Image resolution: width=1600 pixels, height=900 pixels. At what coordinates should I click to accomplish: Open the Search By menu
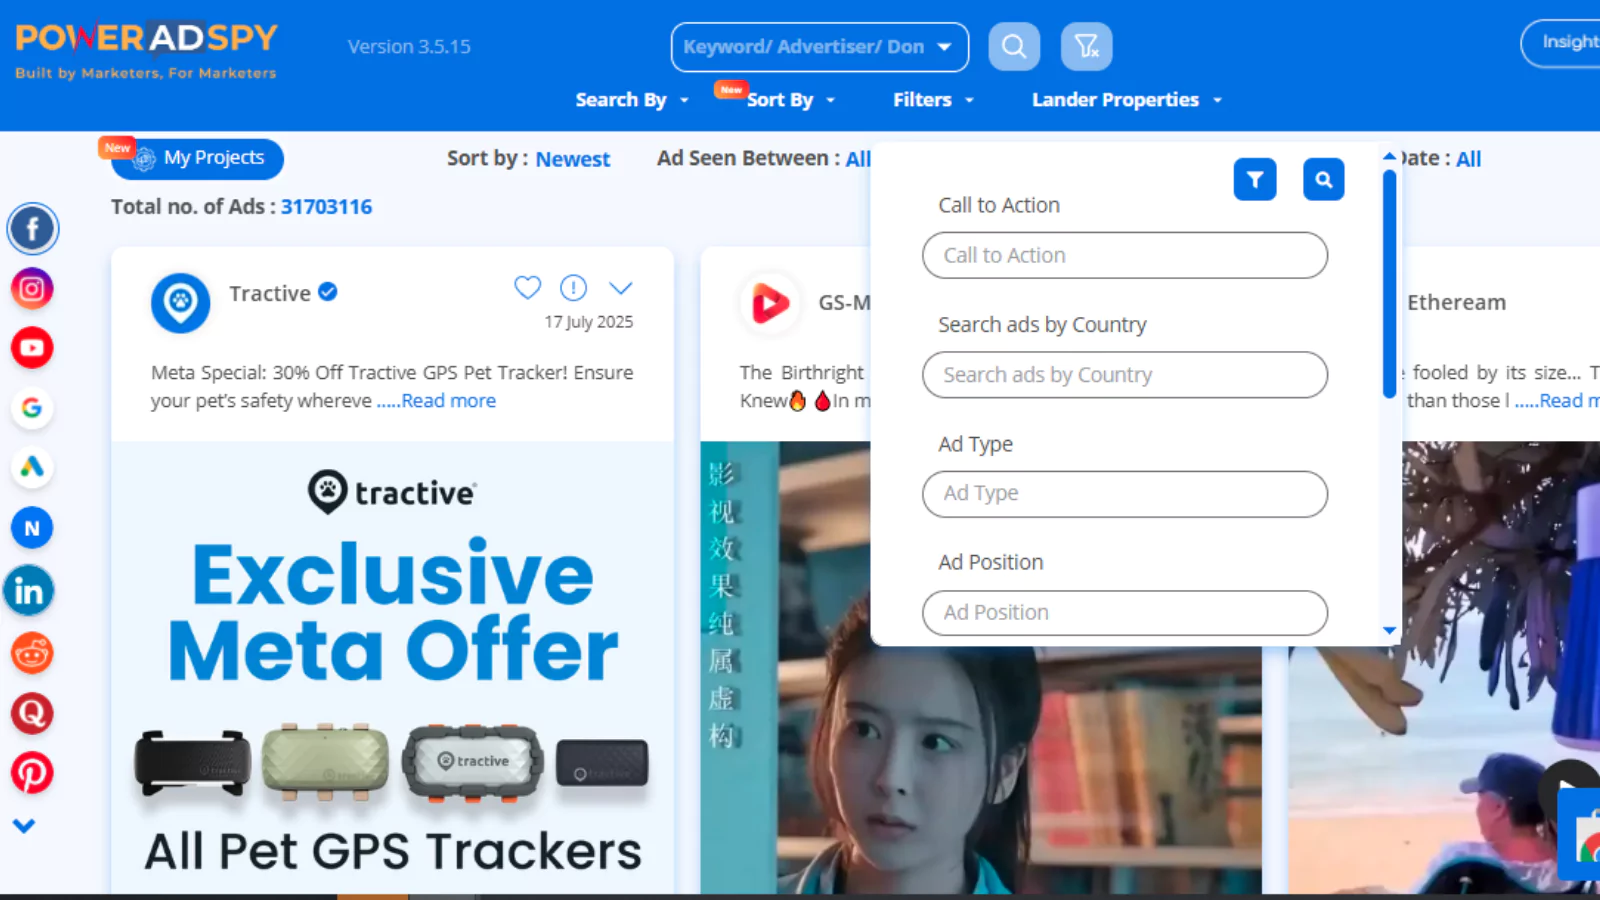click(x=632, y=100)
